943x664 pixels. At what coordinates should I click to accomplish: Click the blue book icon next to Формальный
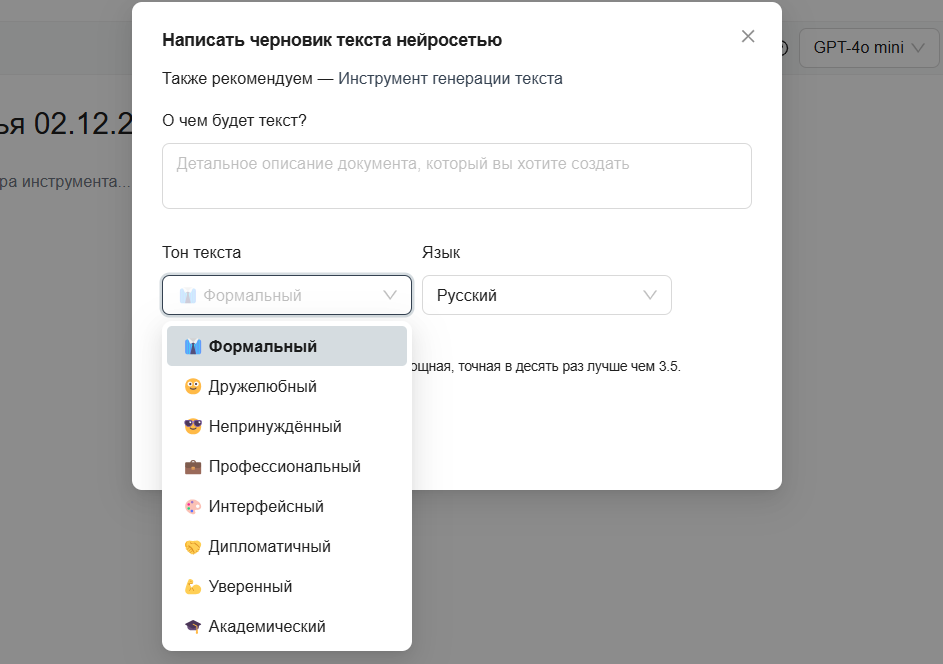[x=192, y=346]
